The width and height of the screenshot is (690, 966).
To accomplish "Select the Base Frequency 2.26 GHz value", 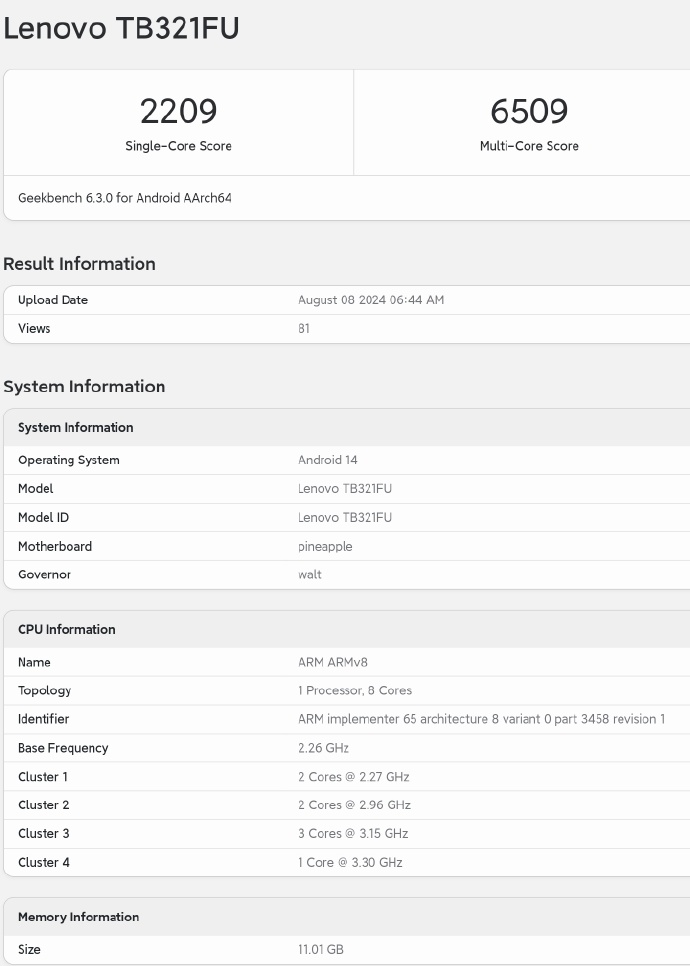I will [323, 748].
